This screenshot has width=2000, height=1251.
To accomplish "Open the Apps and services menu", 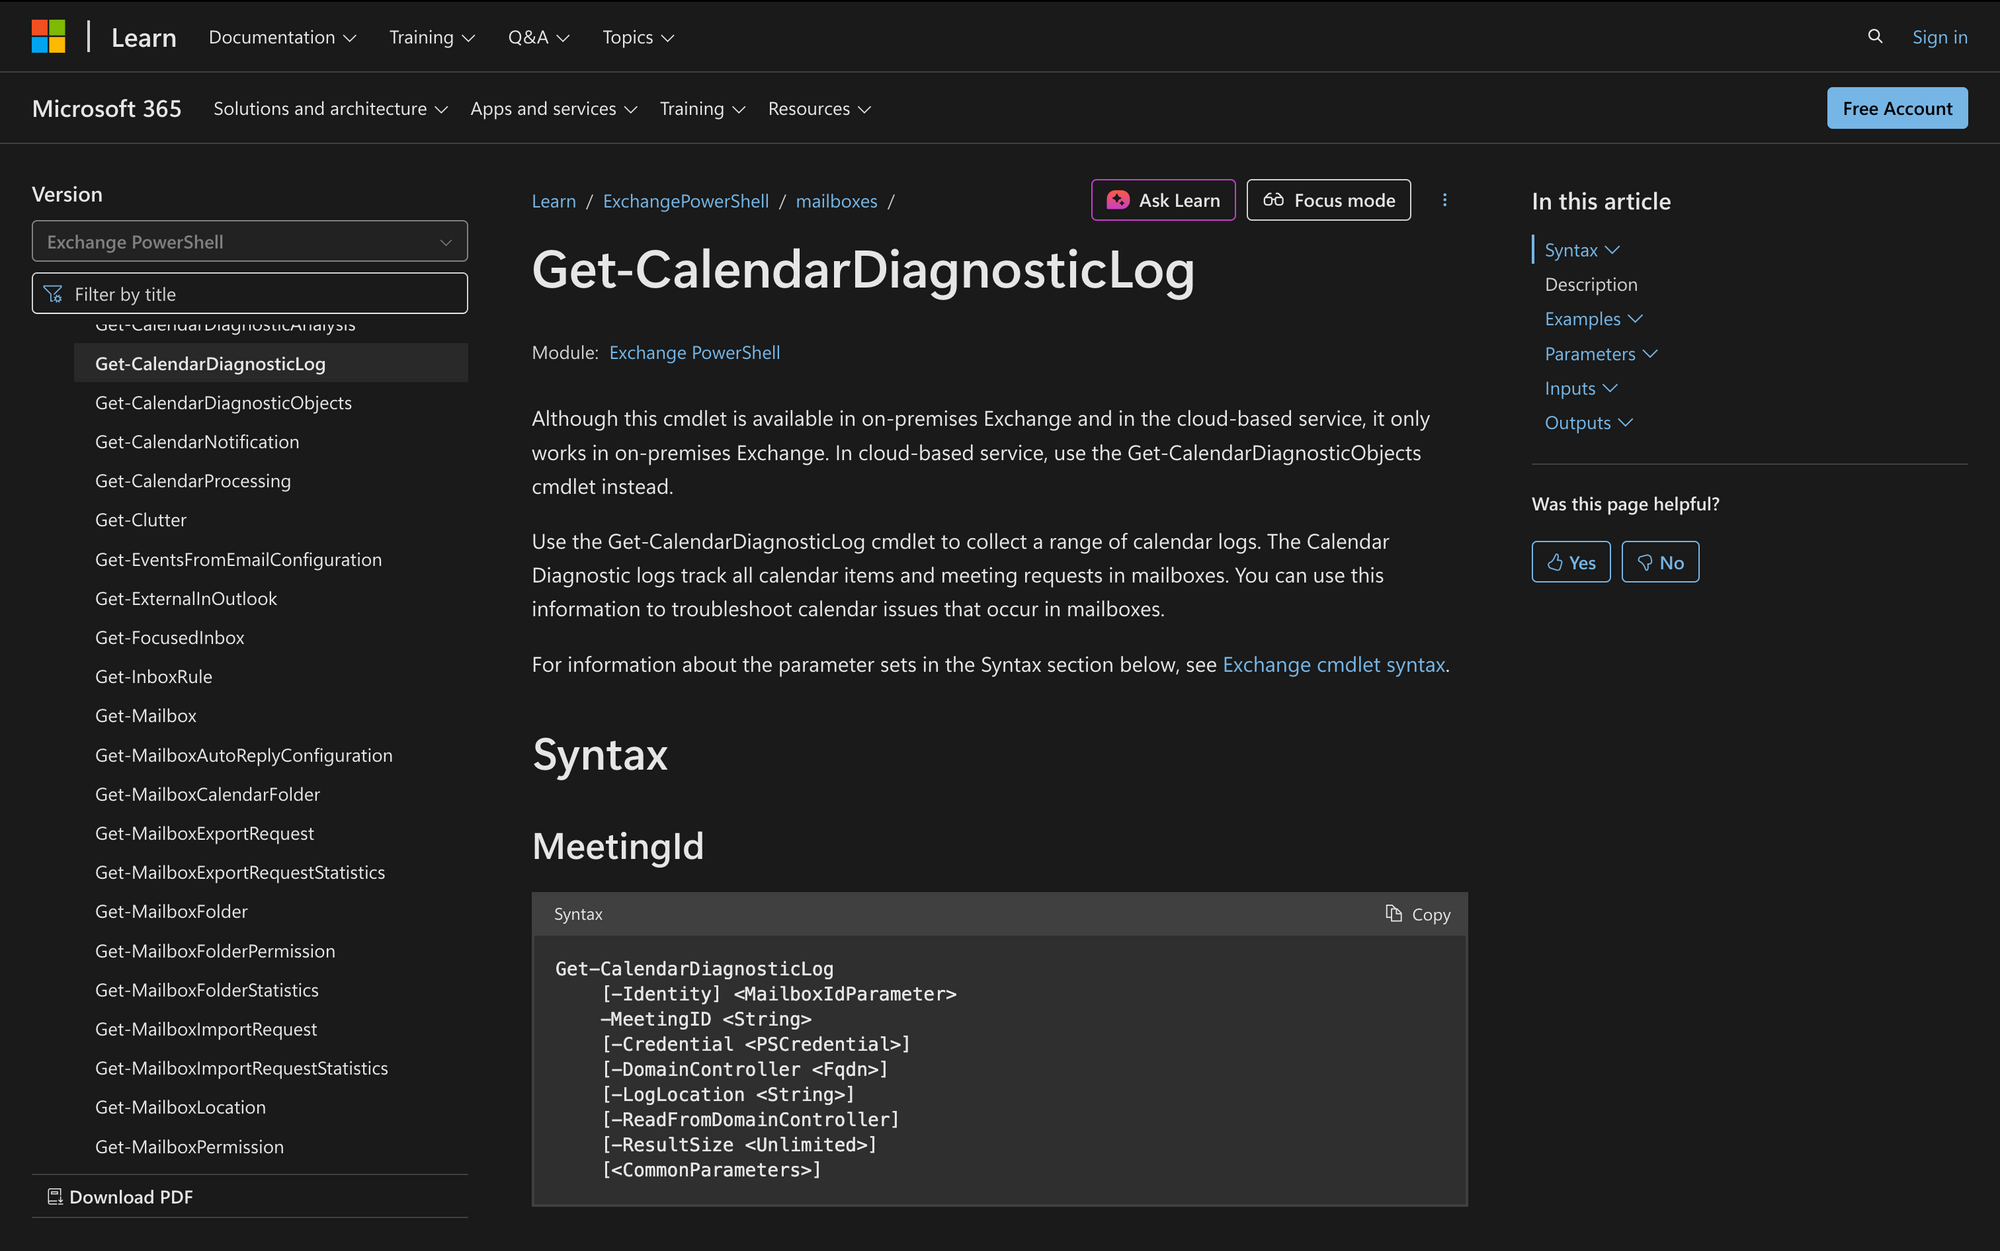I will point(553,109).
